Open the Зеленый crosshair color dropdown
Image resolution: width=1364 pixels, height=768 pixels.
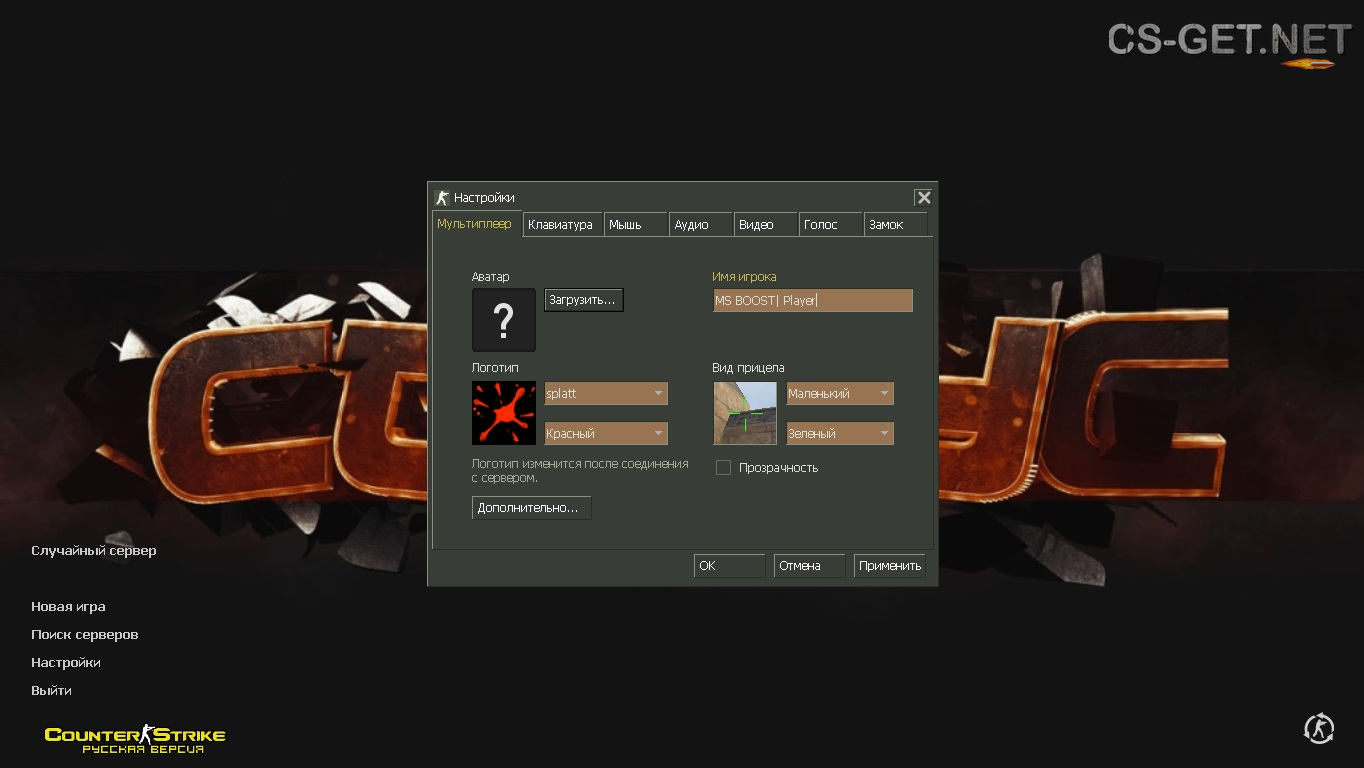(x=840, y=433)
